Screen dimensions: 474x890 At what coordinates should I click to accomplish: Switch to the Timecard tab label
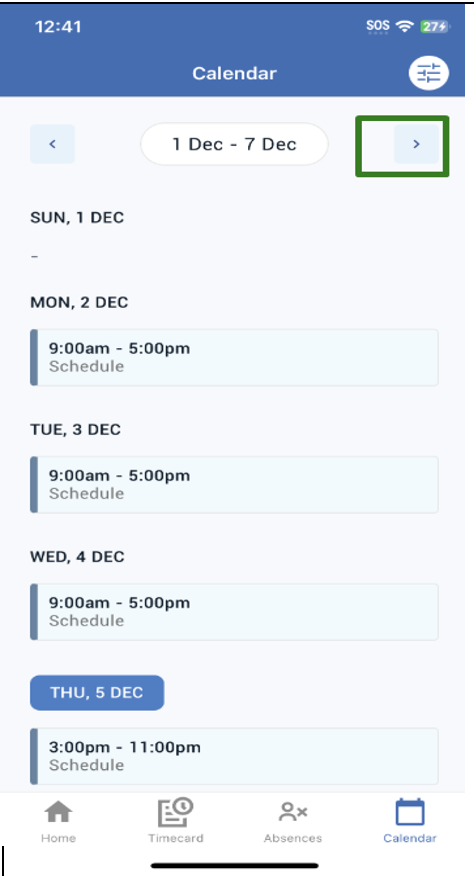pyautogui.click(x=175, y=838)
